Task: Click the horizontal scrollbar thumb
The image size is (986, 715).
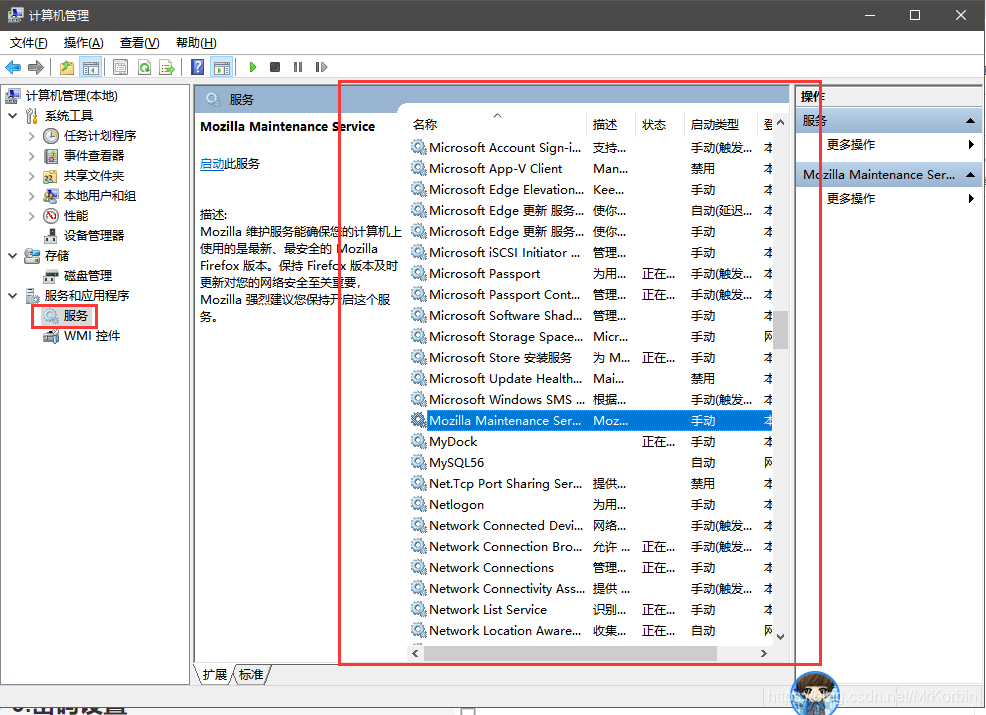Action: (570, 653)
